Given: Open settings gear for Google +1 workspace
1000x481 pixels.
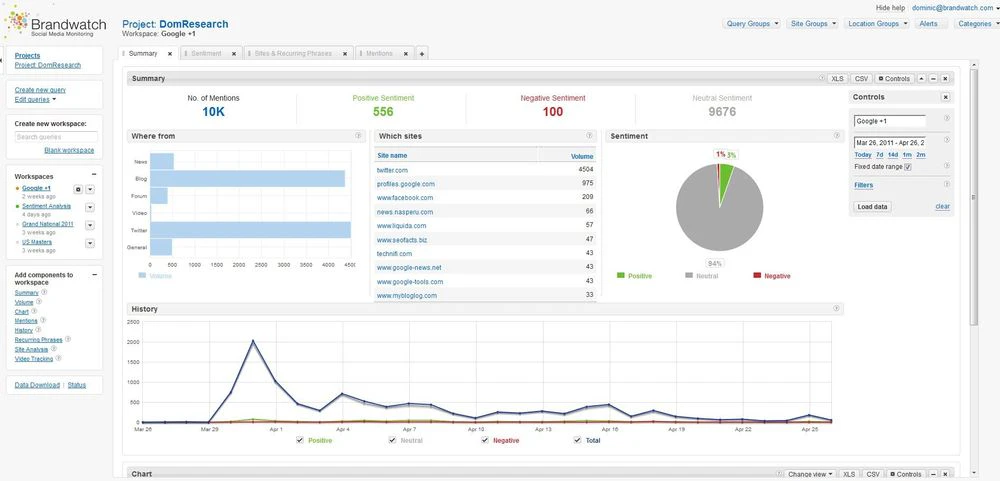Looking at the screenshot, I should pos(78,189).
